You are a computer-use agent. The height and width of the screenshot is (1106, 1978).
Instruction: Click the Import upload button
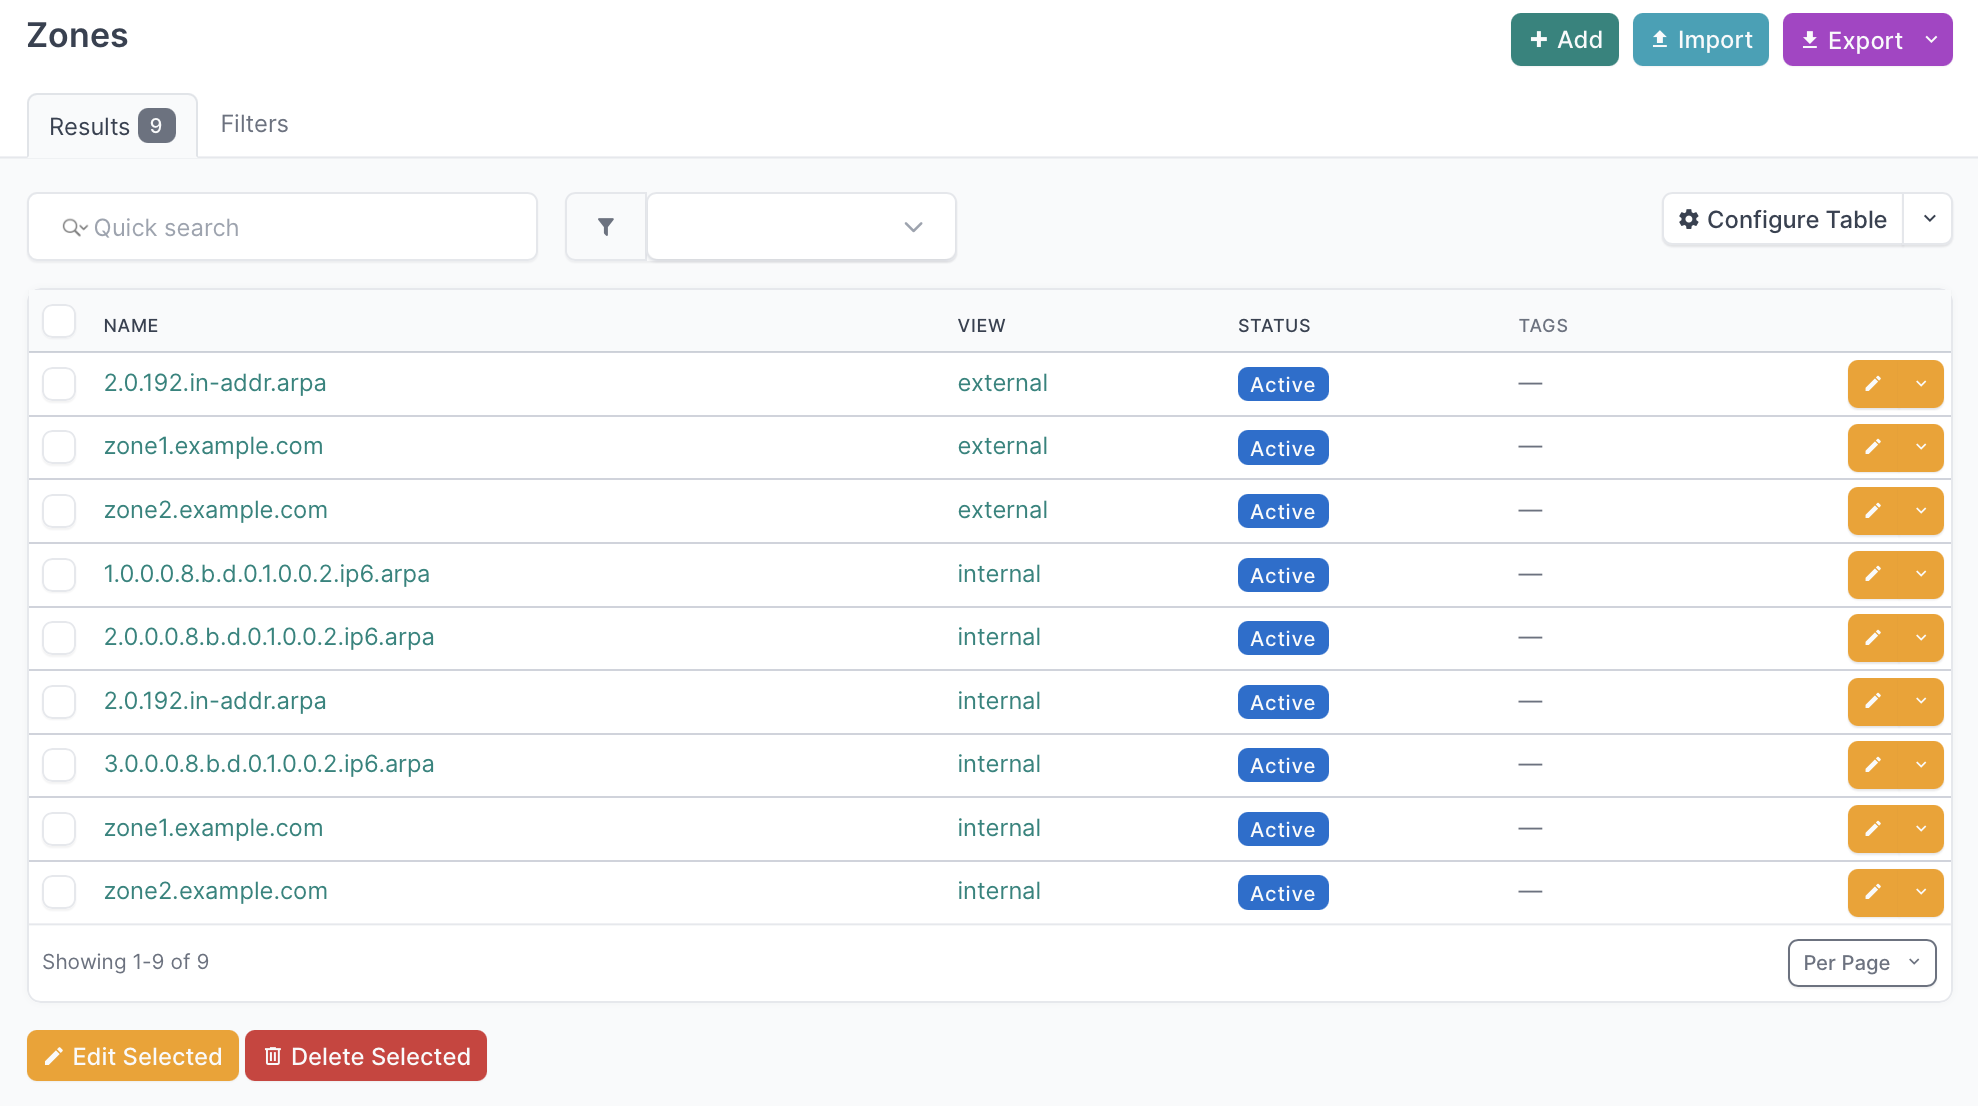[1700, 40]
